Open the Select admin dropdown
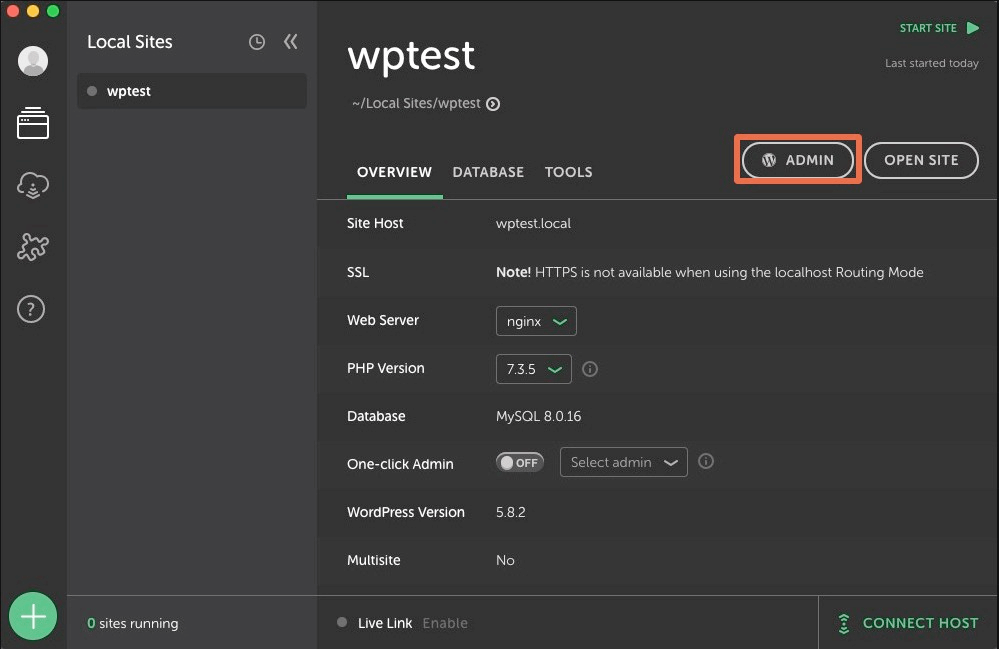 click(624, 462)
